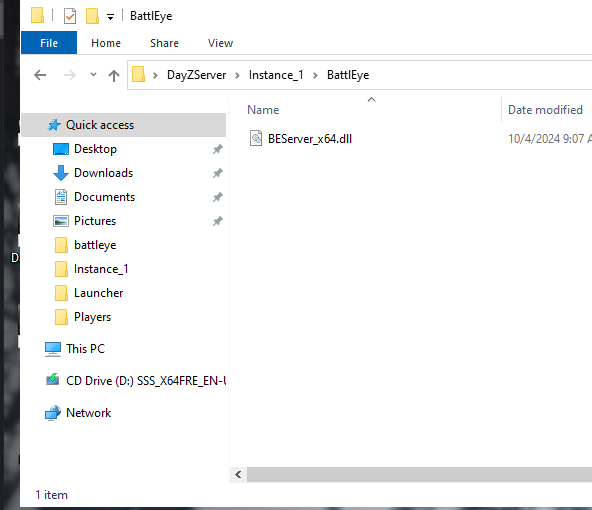Click the New folder quick access toolbar icon
The width and height of the screenshot is (592, 510).
[92, 16]
